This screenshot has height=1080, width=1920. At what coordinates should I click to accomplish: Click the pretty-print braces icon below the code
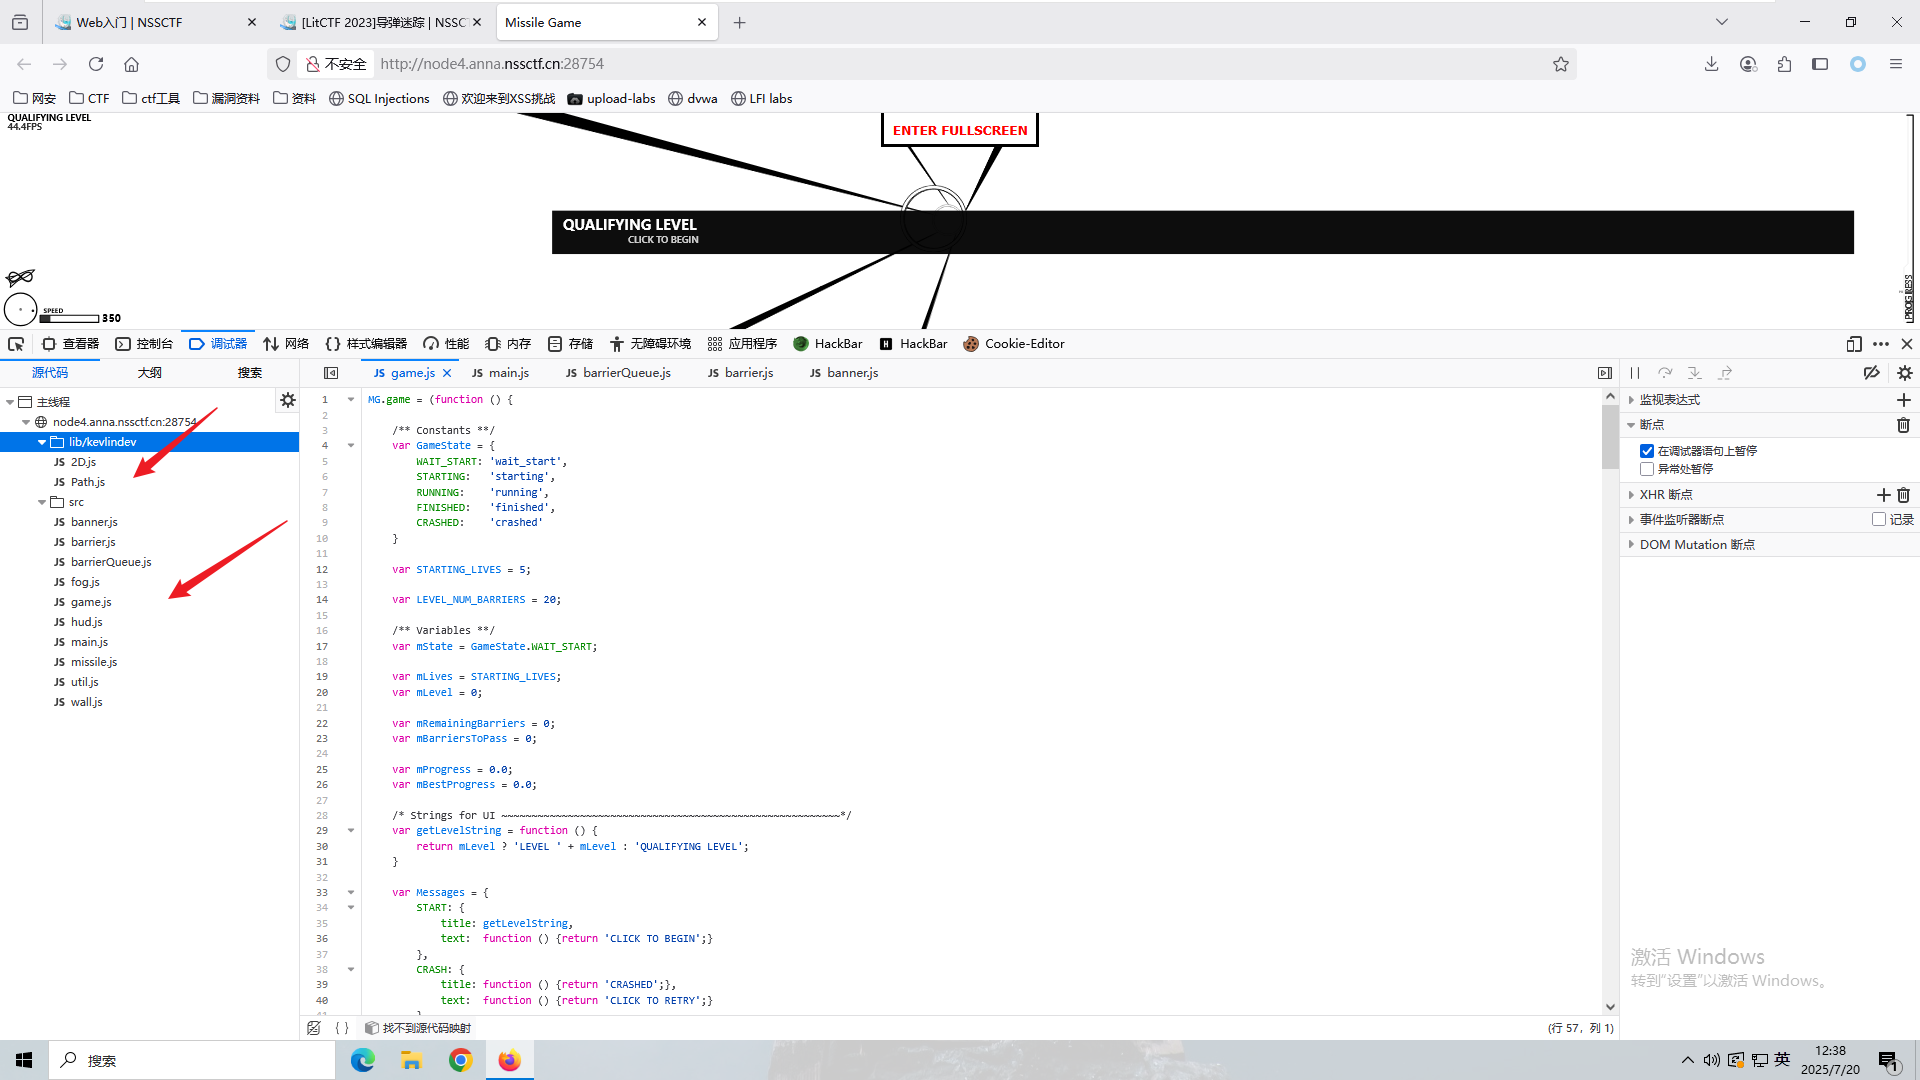[342, 1028]
